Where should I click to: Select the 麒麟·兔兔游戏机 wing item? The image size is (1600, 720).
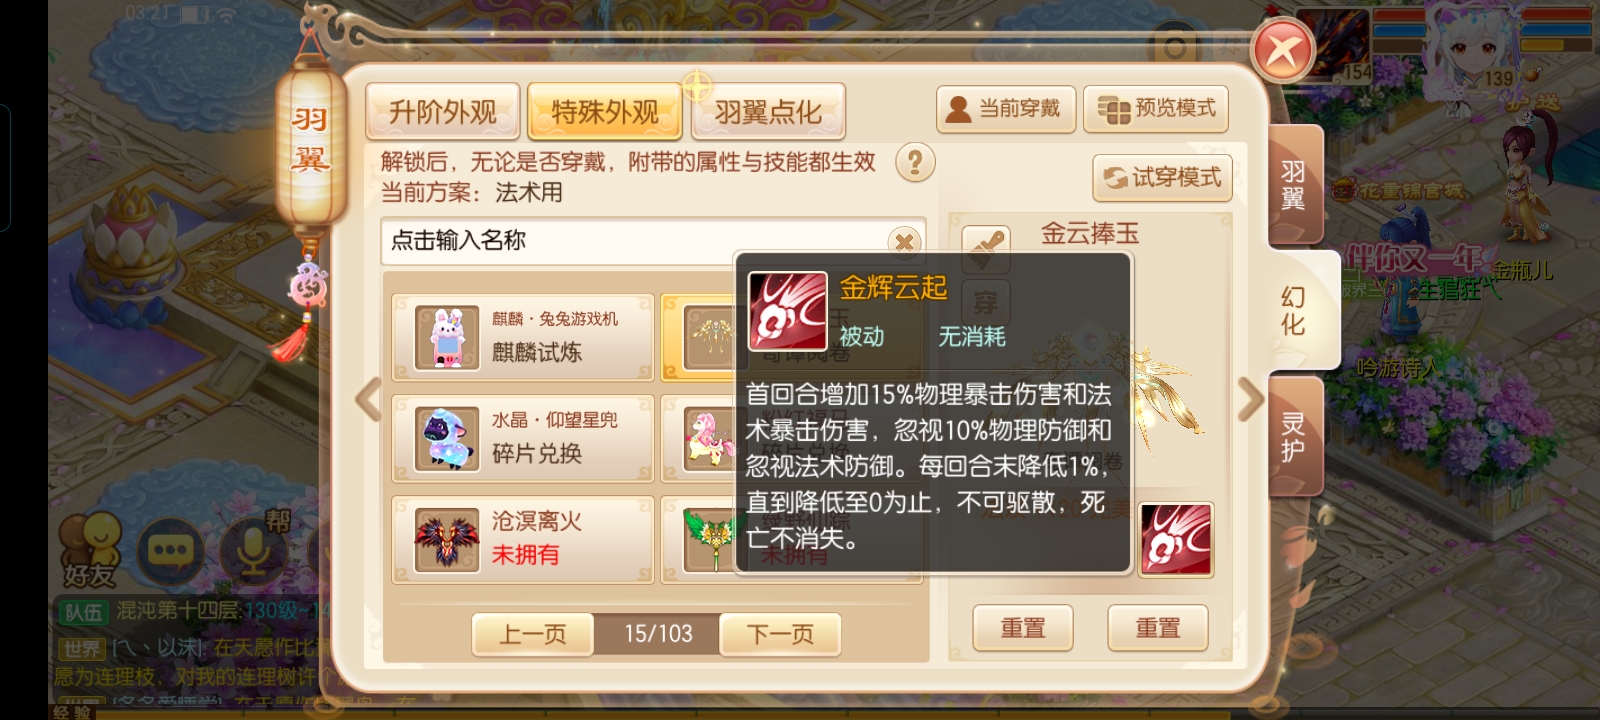(523, 337)
